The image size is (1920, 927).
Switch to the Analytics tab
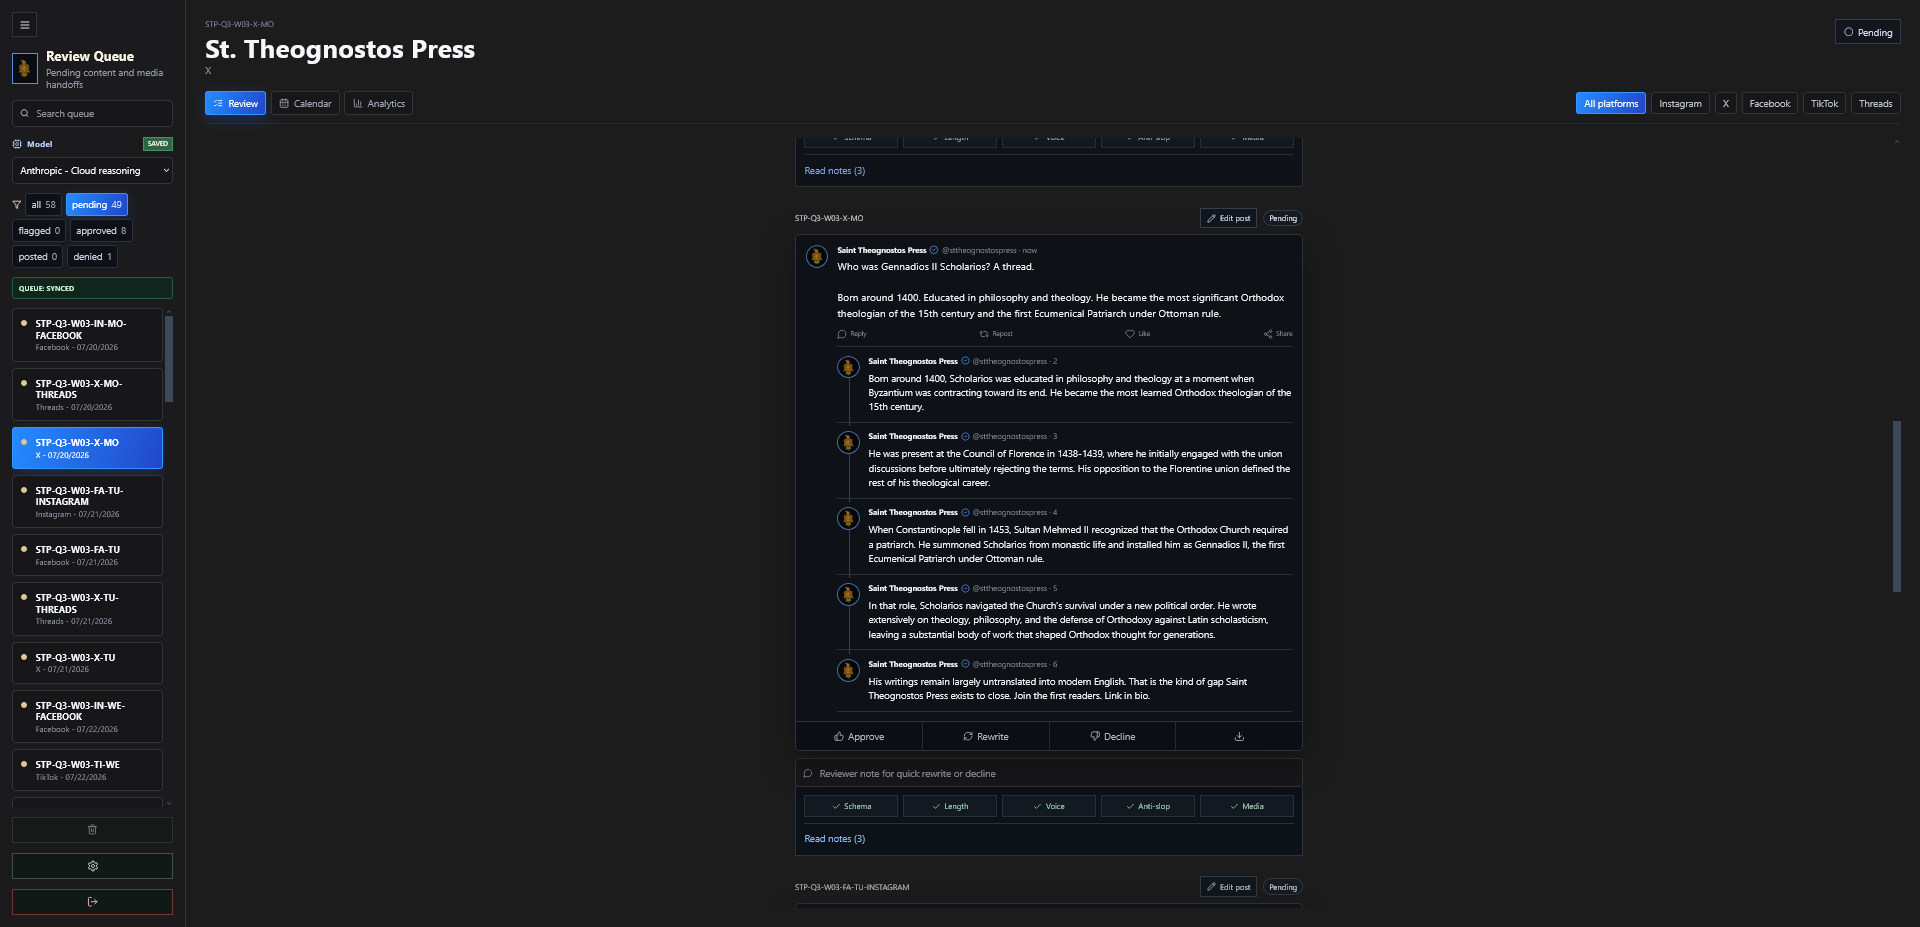coord(379,104)
